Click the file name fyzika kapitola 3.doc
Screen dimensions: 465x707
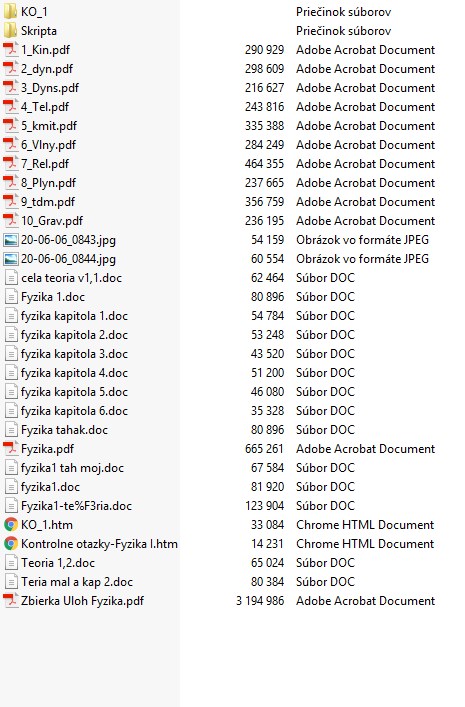pyautogui.click(x=74, y=354)
